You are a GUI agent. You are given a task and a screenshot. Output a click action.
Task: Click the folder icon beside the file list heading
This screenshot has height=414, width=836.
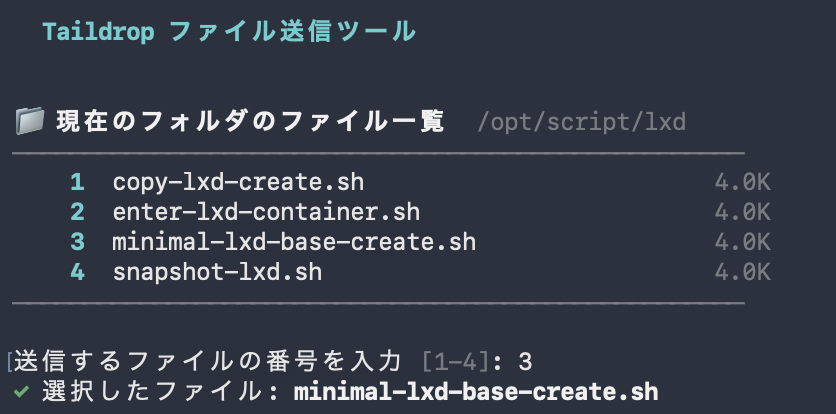point(30,122)
